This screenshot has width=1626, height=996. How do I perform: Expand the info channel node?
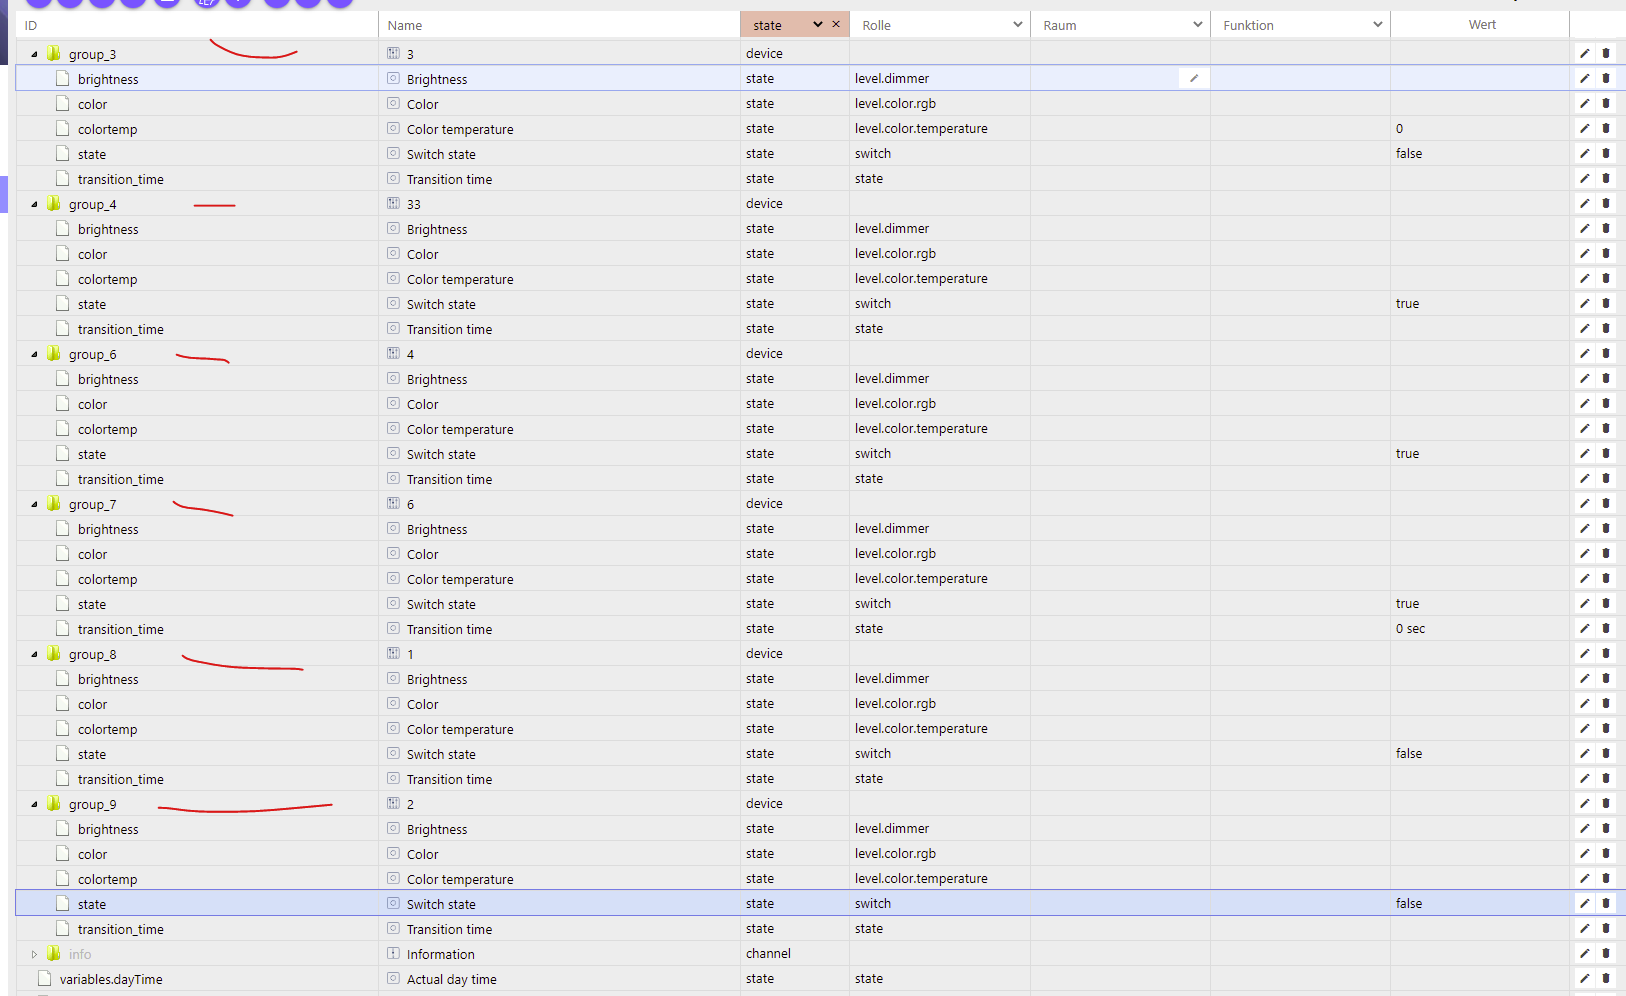click(34, 954)
